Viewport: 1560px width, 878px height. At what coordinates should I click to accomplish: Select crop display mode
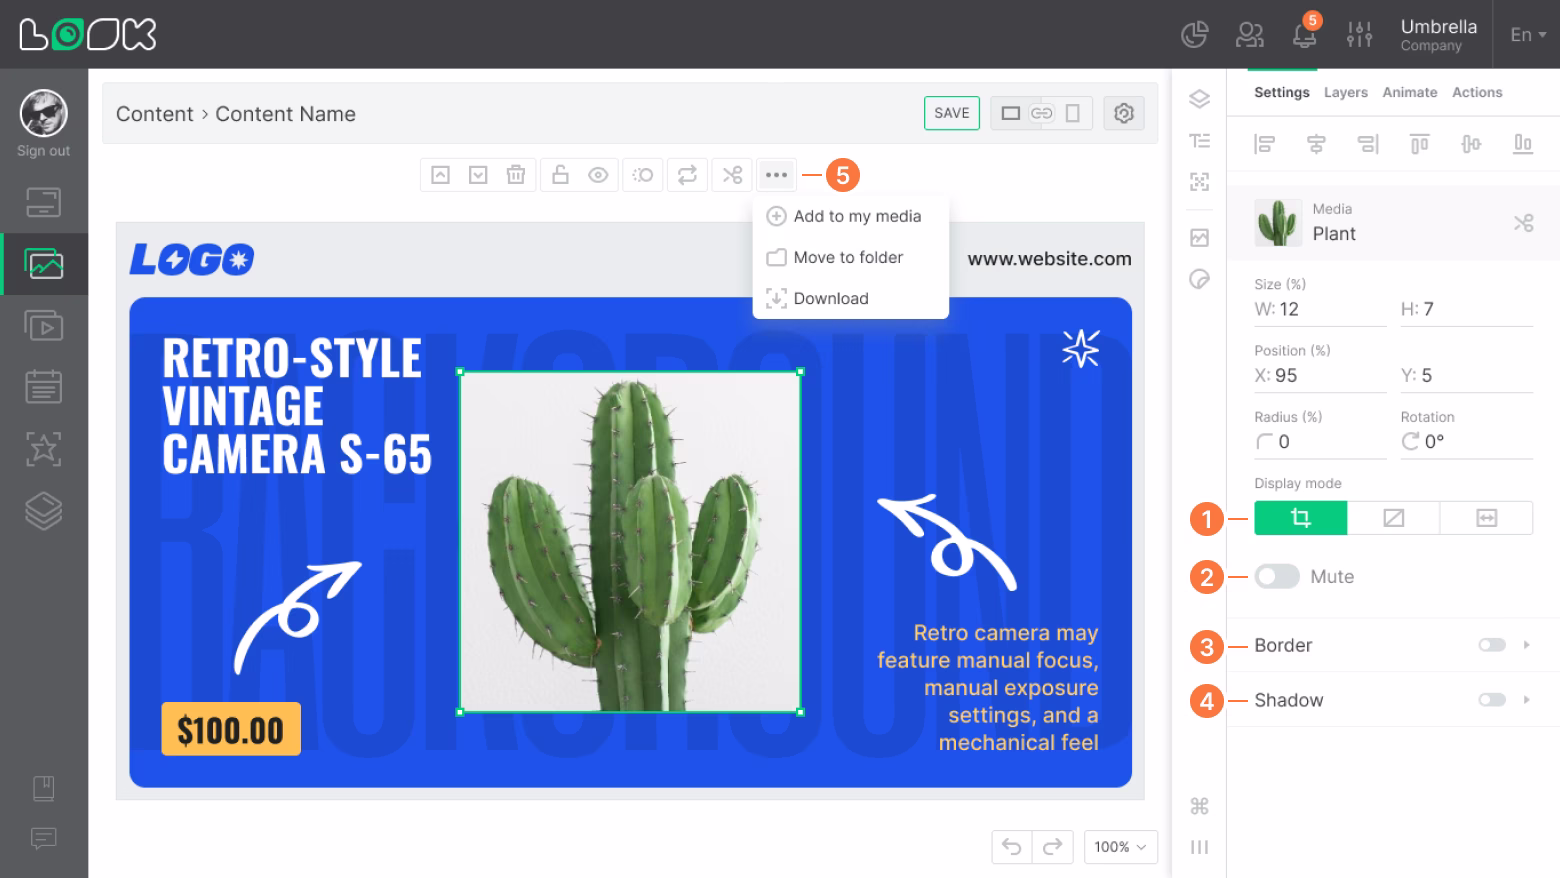(x=1300, y=518)
